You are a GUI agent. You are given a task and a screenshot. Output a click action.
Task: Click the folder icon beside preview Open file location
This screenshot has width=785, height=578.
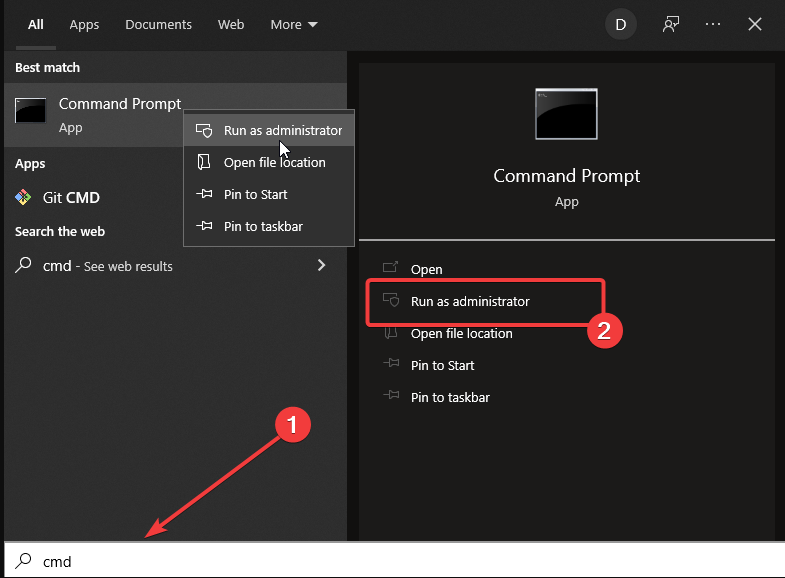(391, 332)
